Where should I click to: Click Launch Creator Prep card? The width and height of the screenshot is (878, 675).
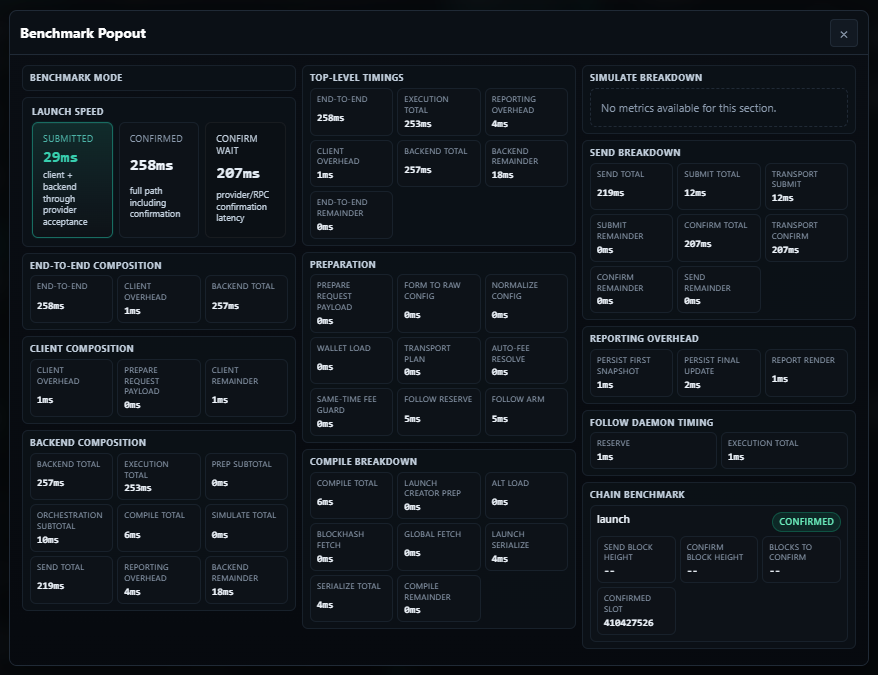click(x=439, y=495)
